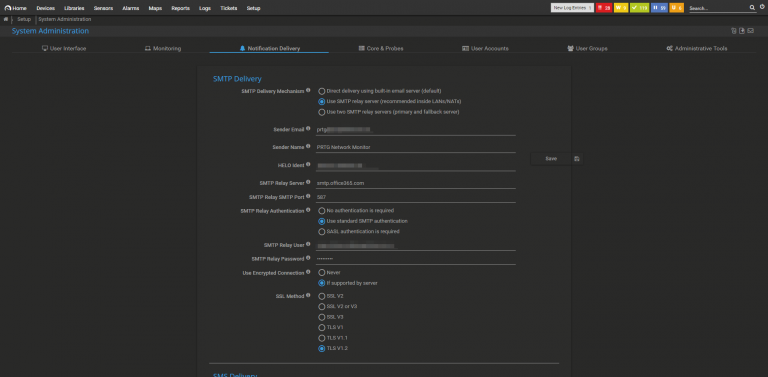Select SASL authentication is required
The width and height of the screenshot is (768, 377).
(x=321, y=232)
